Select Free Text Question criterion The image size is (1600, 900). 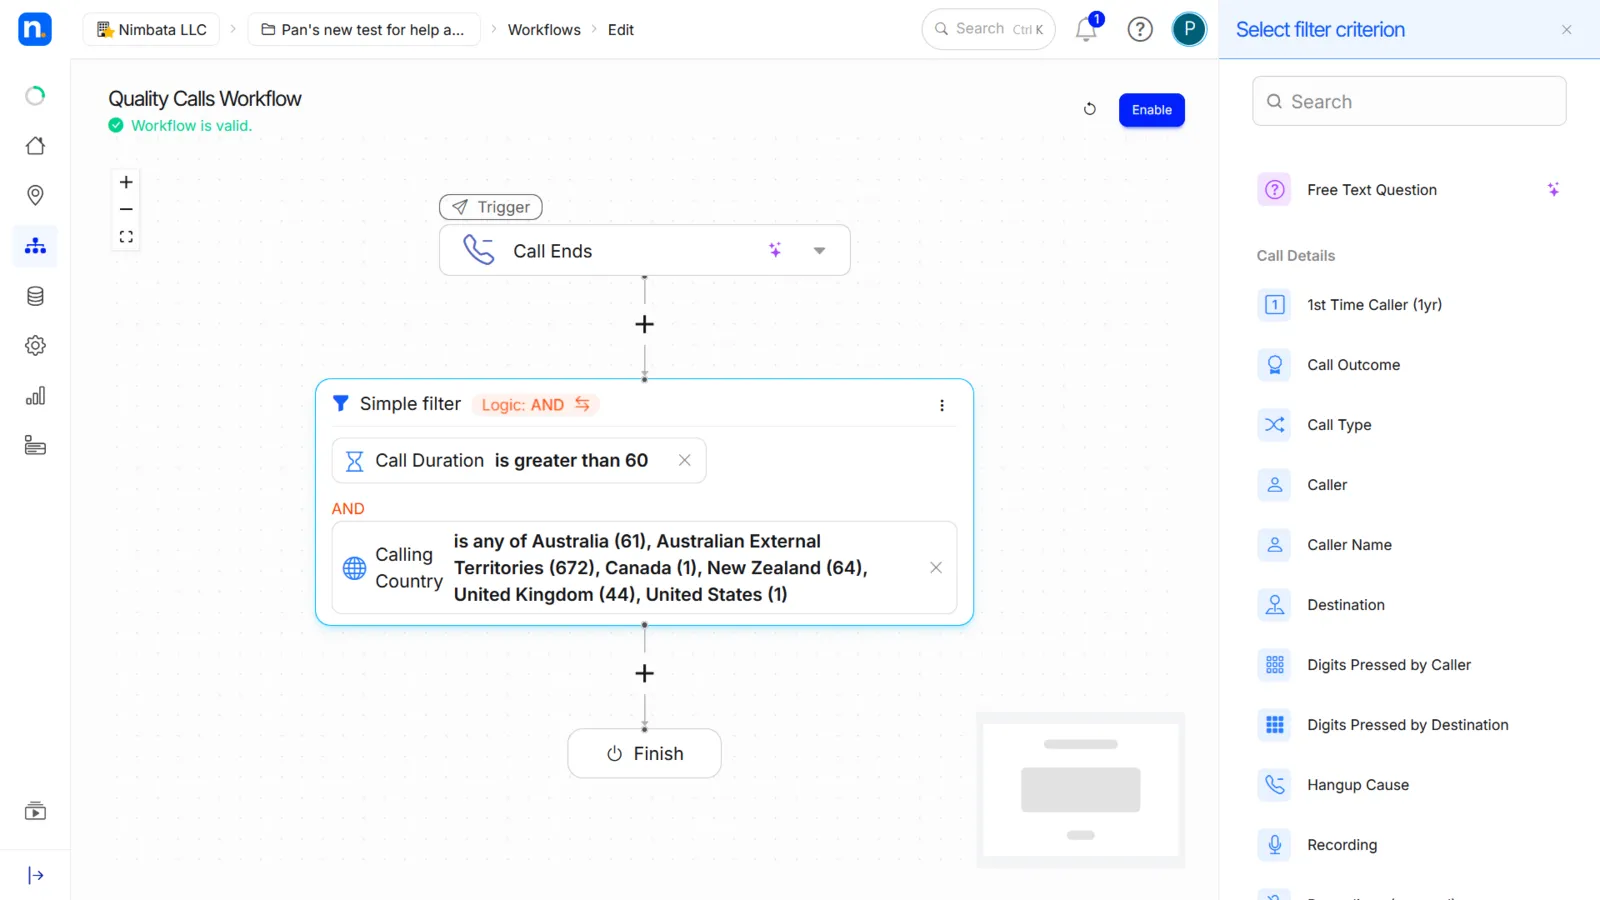[x=1409, y=190]
